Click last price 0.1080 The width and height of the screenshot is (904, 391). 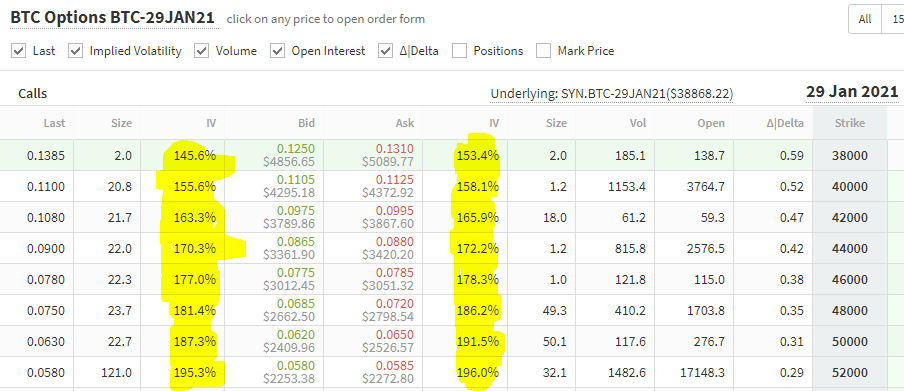[x=46, y=217]
